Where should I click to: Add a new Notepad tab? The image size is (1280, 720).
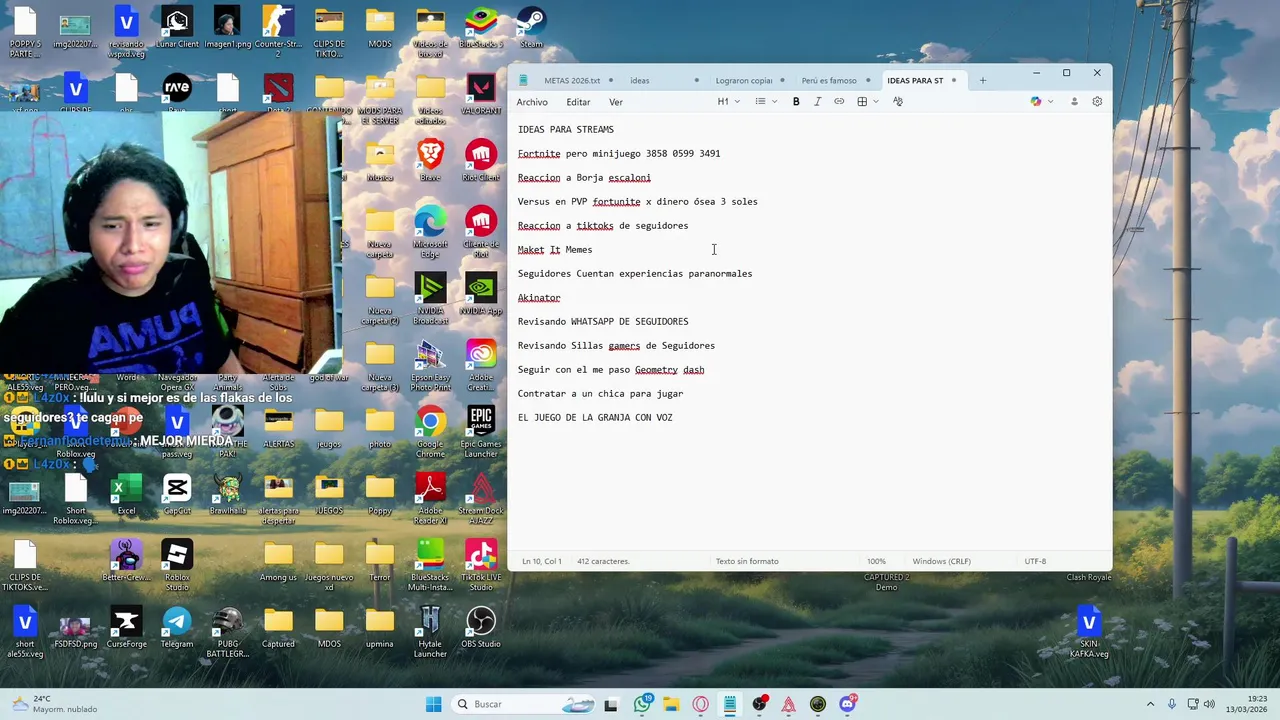(x=982, y=80)
